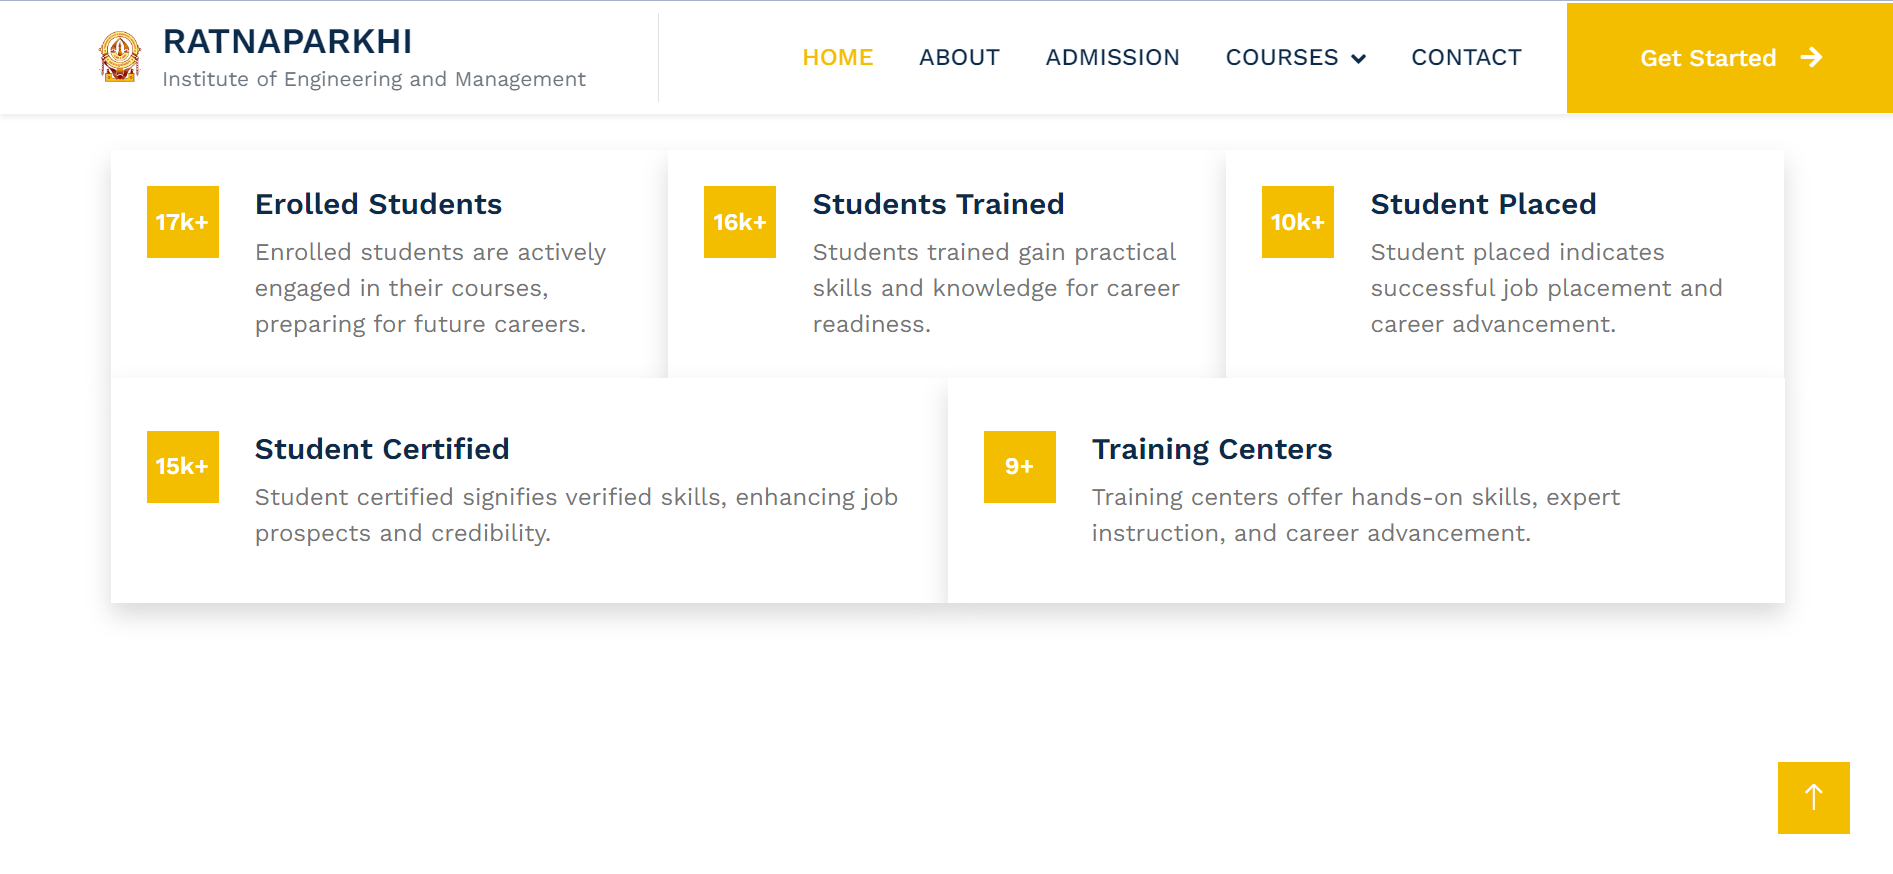Click the arrow icon in Get Started
1893x874 pixels.
(x=1811, y=58)
